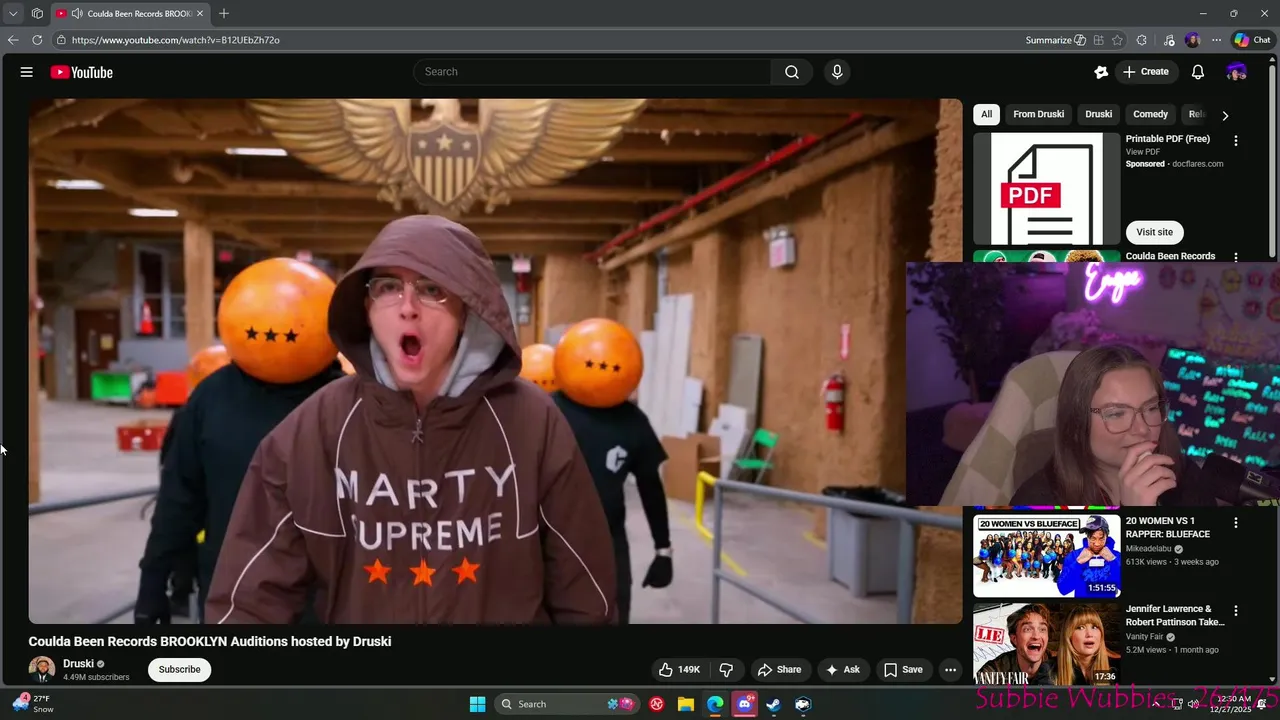Viewport: 1280px width, 720px height.
Task: Subscribe to the Druski channel
Action: point(180,669)
